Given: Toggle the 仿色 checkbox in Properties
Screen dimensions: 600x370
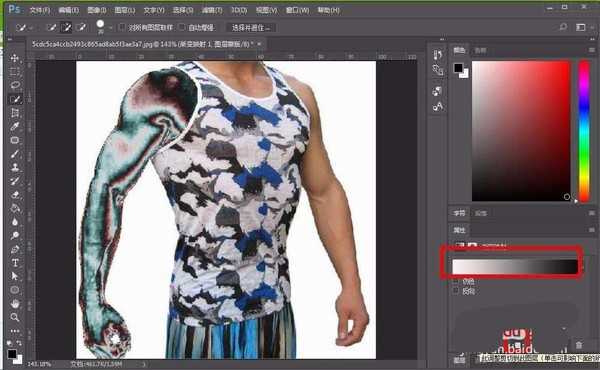Looking at the screenshot, I should (x=455, y=281).
